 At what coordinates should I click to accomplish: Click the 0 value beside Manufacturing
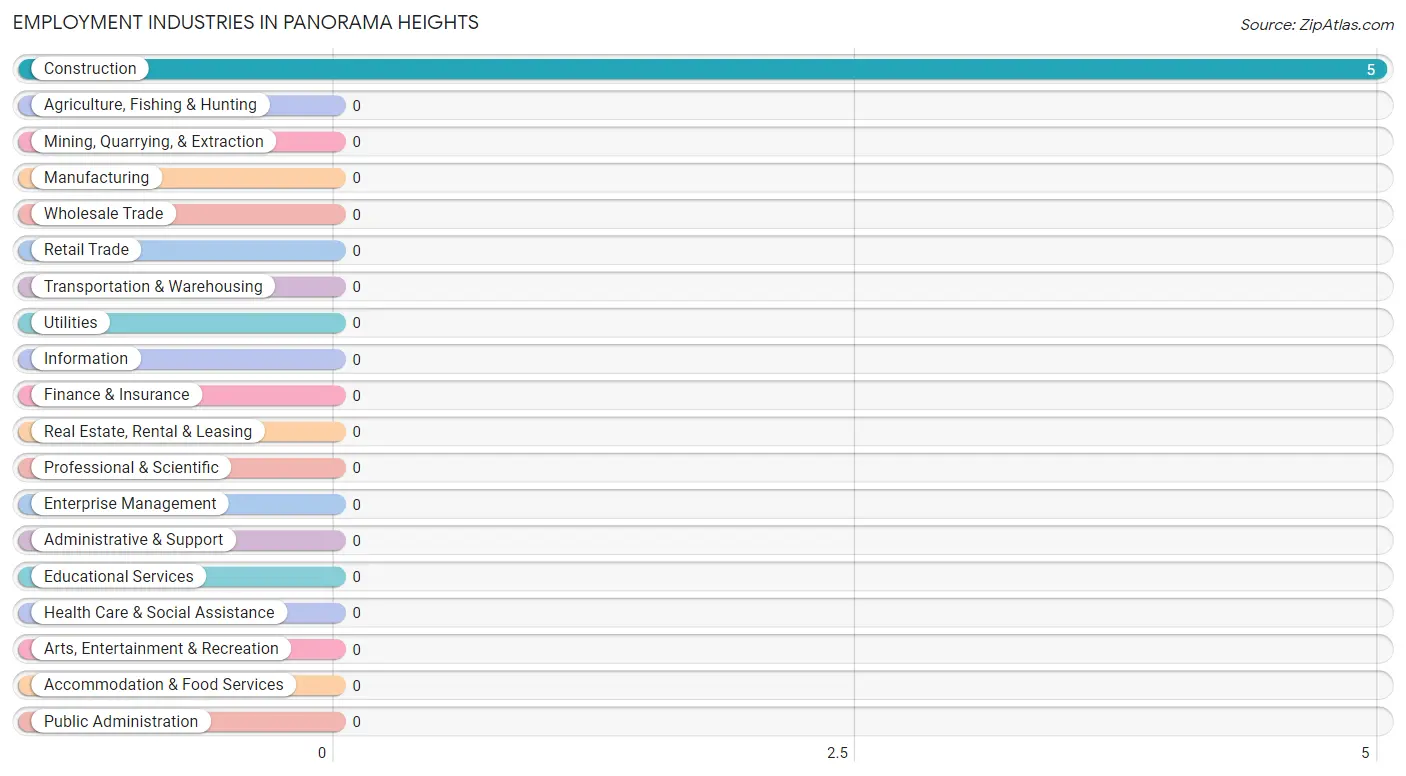[356, 178]
